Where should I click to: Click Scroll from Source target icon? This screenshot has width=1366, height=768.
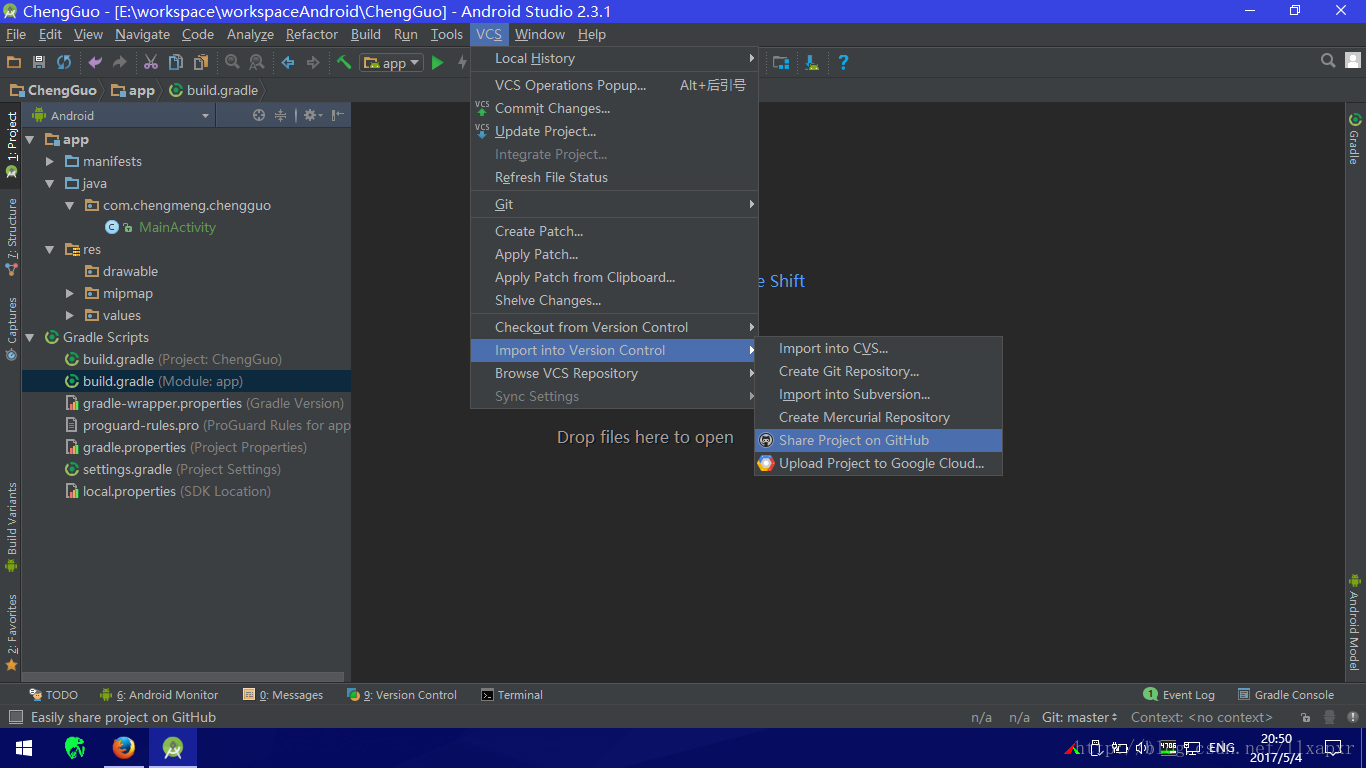pos(259,115)
